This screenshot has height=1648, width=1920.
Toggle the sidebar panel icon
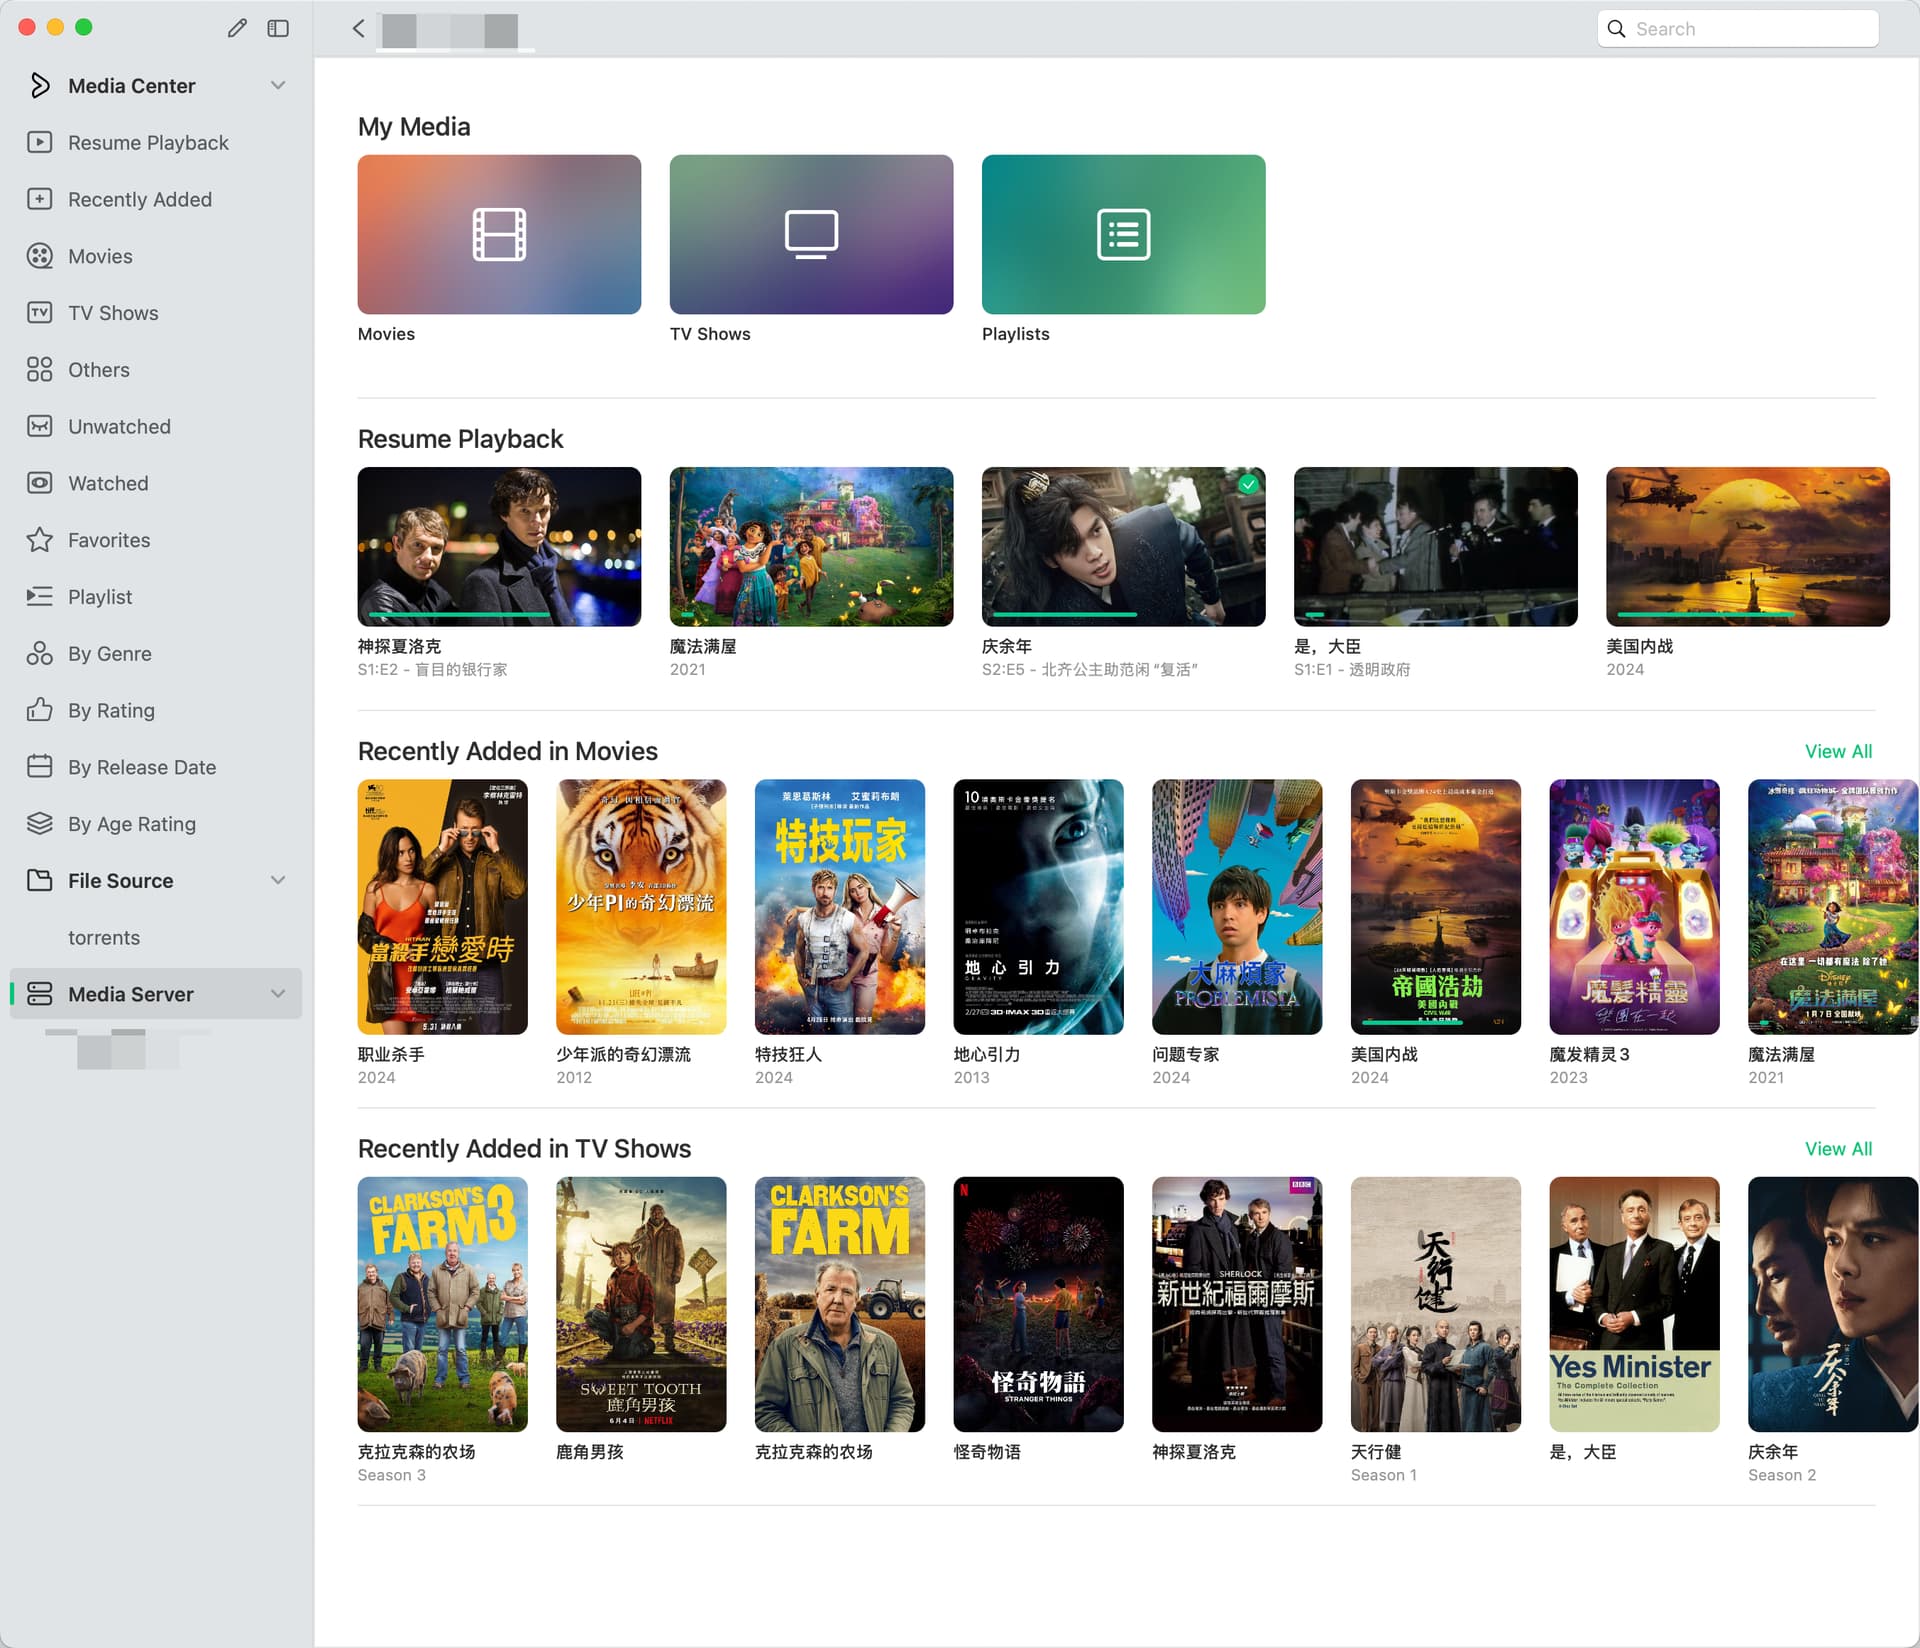(278, 28)
